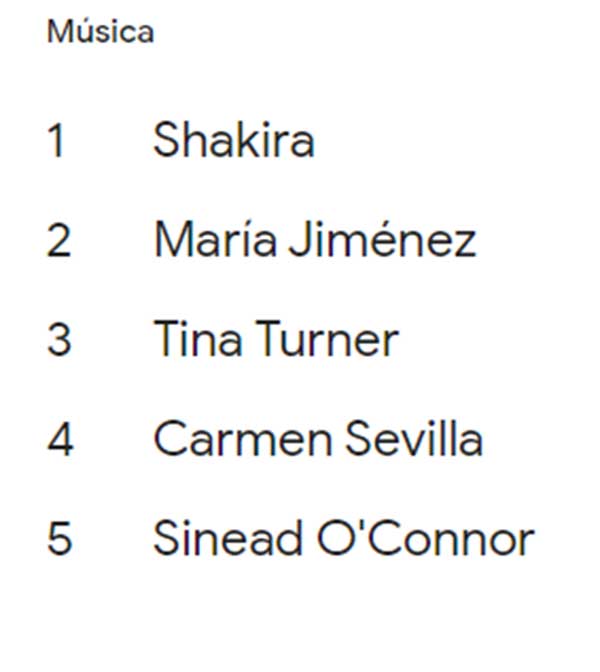Click rank number 2 in the list

(x=59, y=241)
